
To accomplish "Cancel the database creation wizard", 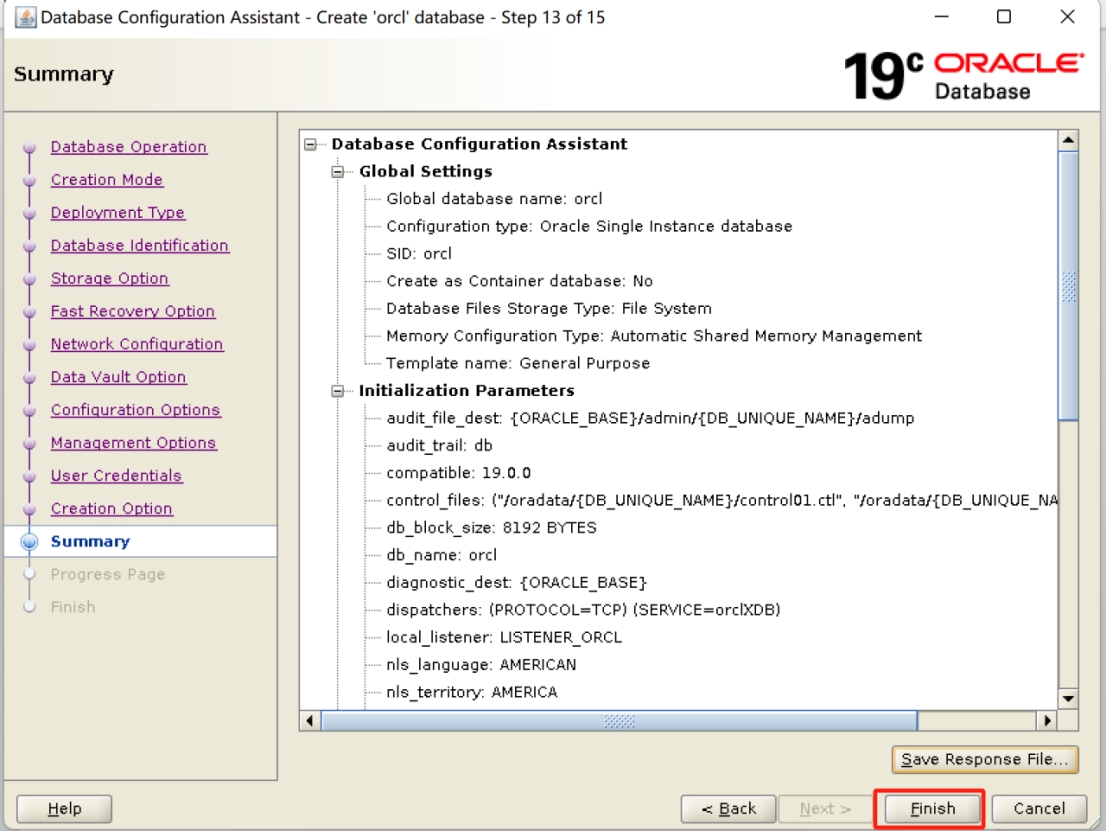I will click(1039, 809).
